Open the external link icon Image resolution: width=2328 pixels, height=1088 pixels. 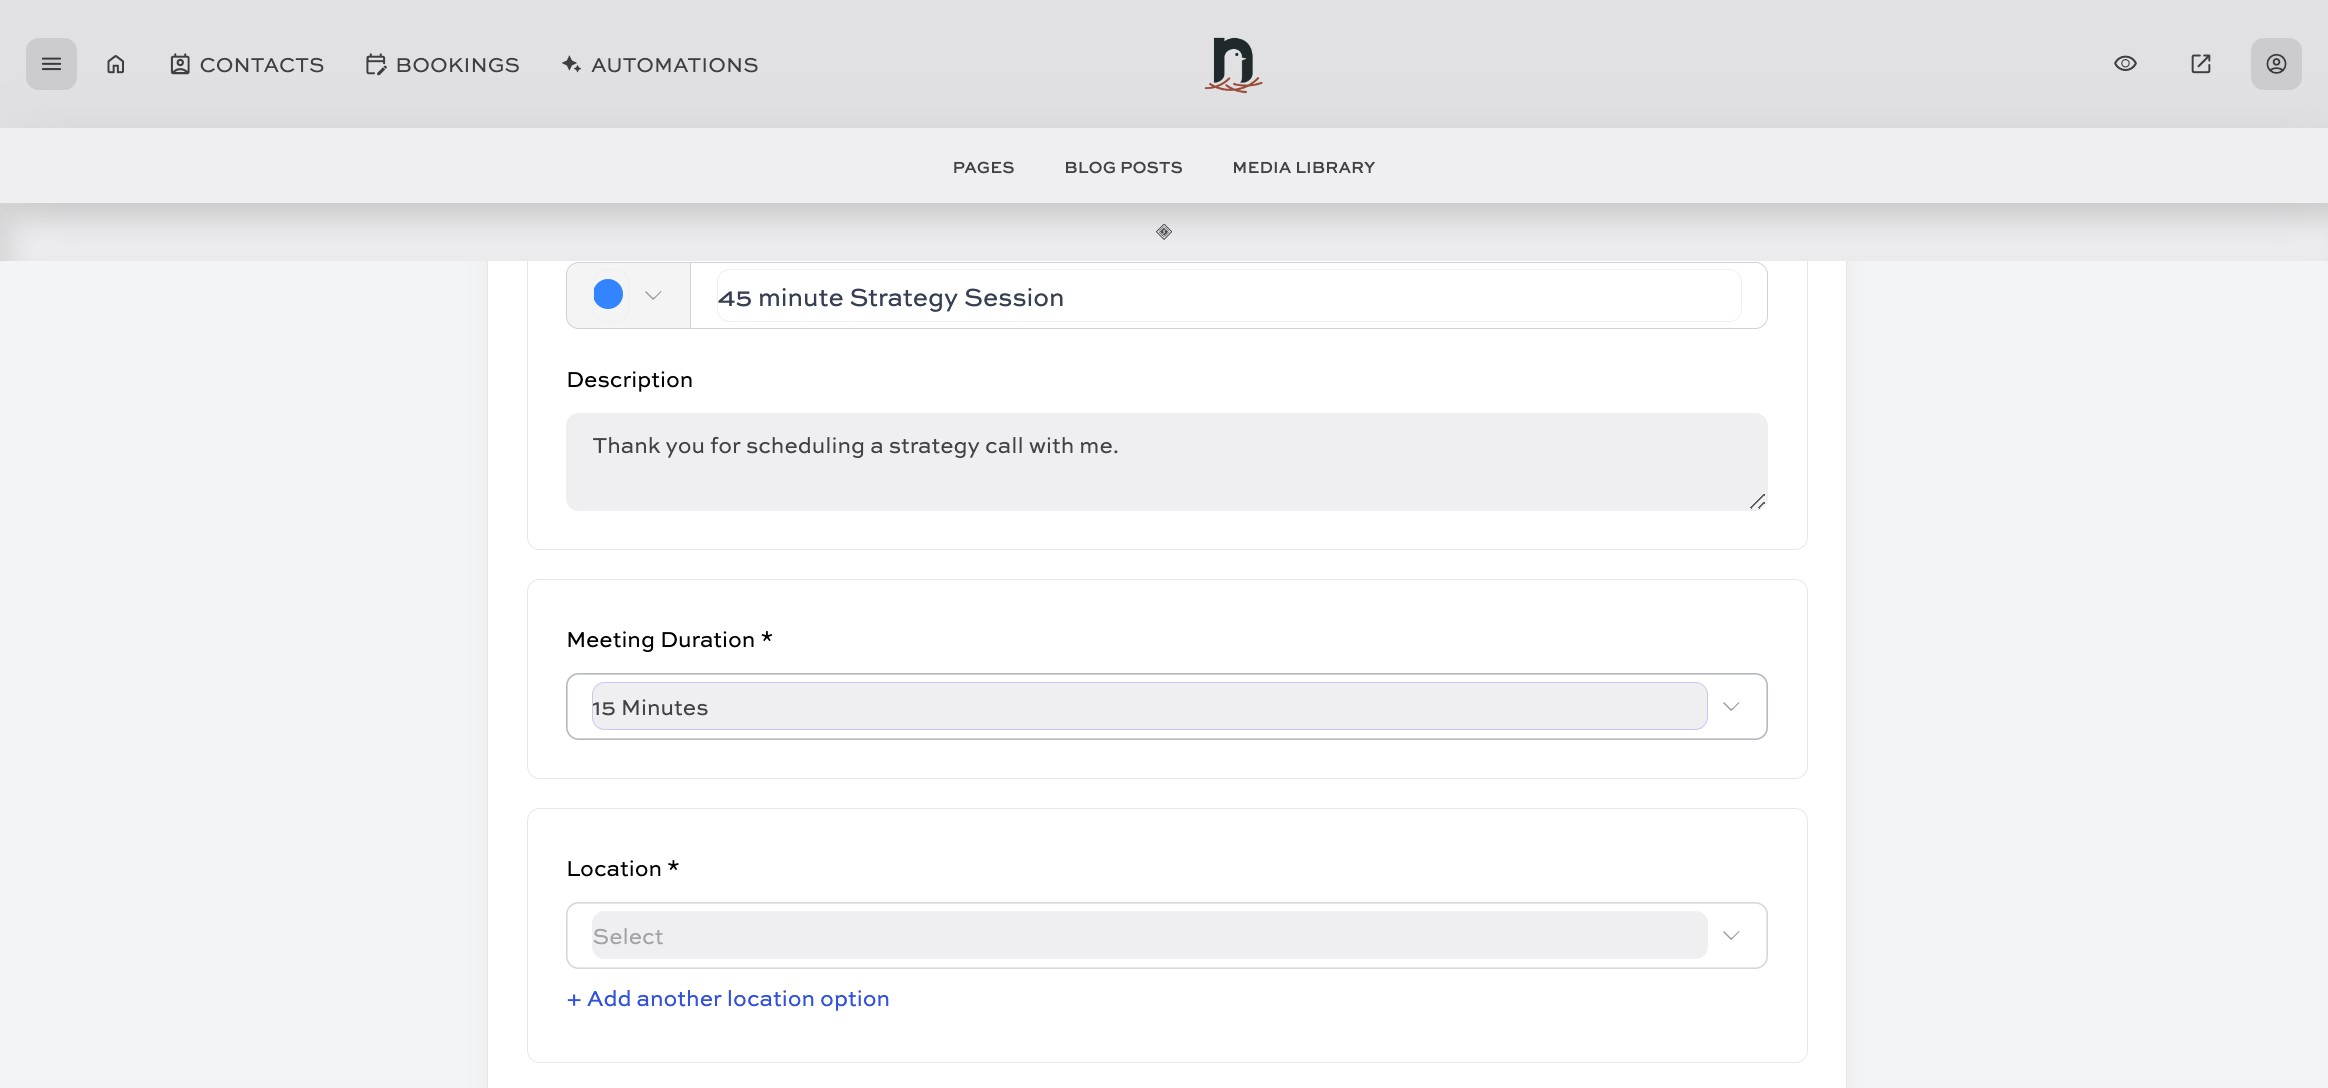point(2200,64)
